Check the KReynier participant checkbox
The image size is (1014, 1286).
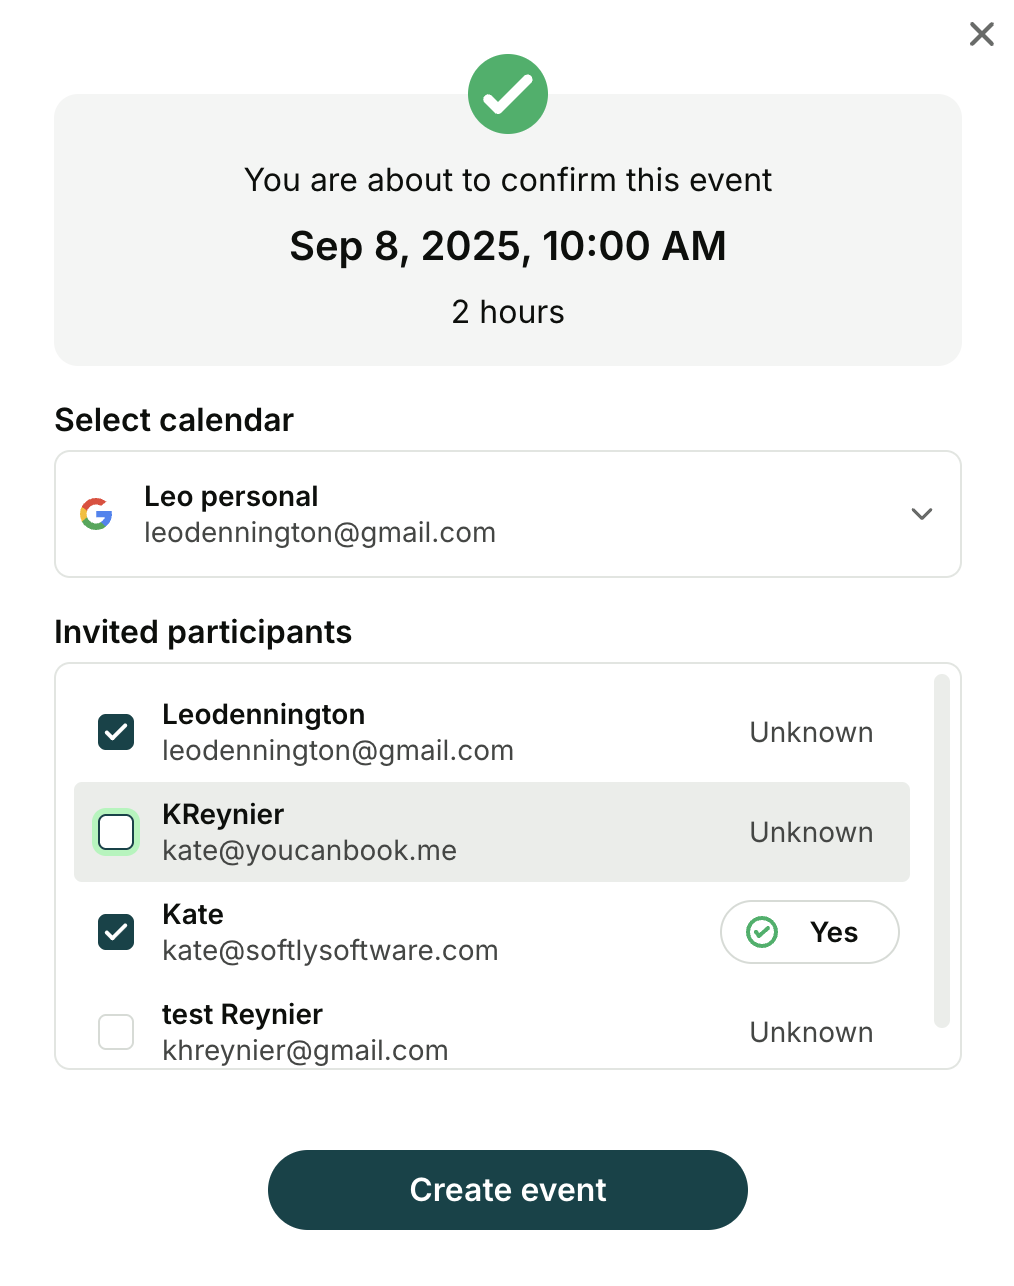coord(116,832)
